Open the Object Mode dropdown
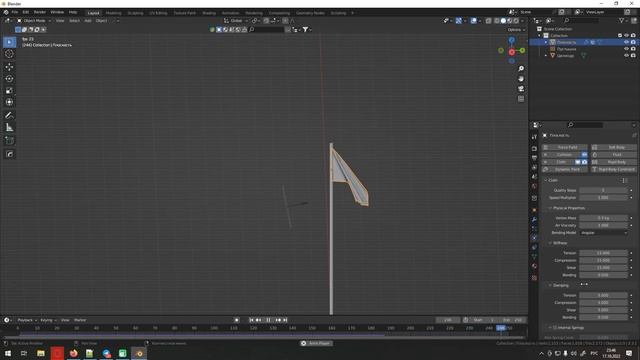640x360 pixels. point(34,20)
